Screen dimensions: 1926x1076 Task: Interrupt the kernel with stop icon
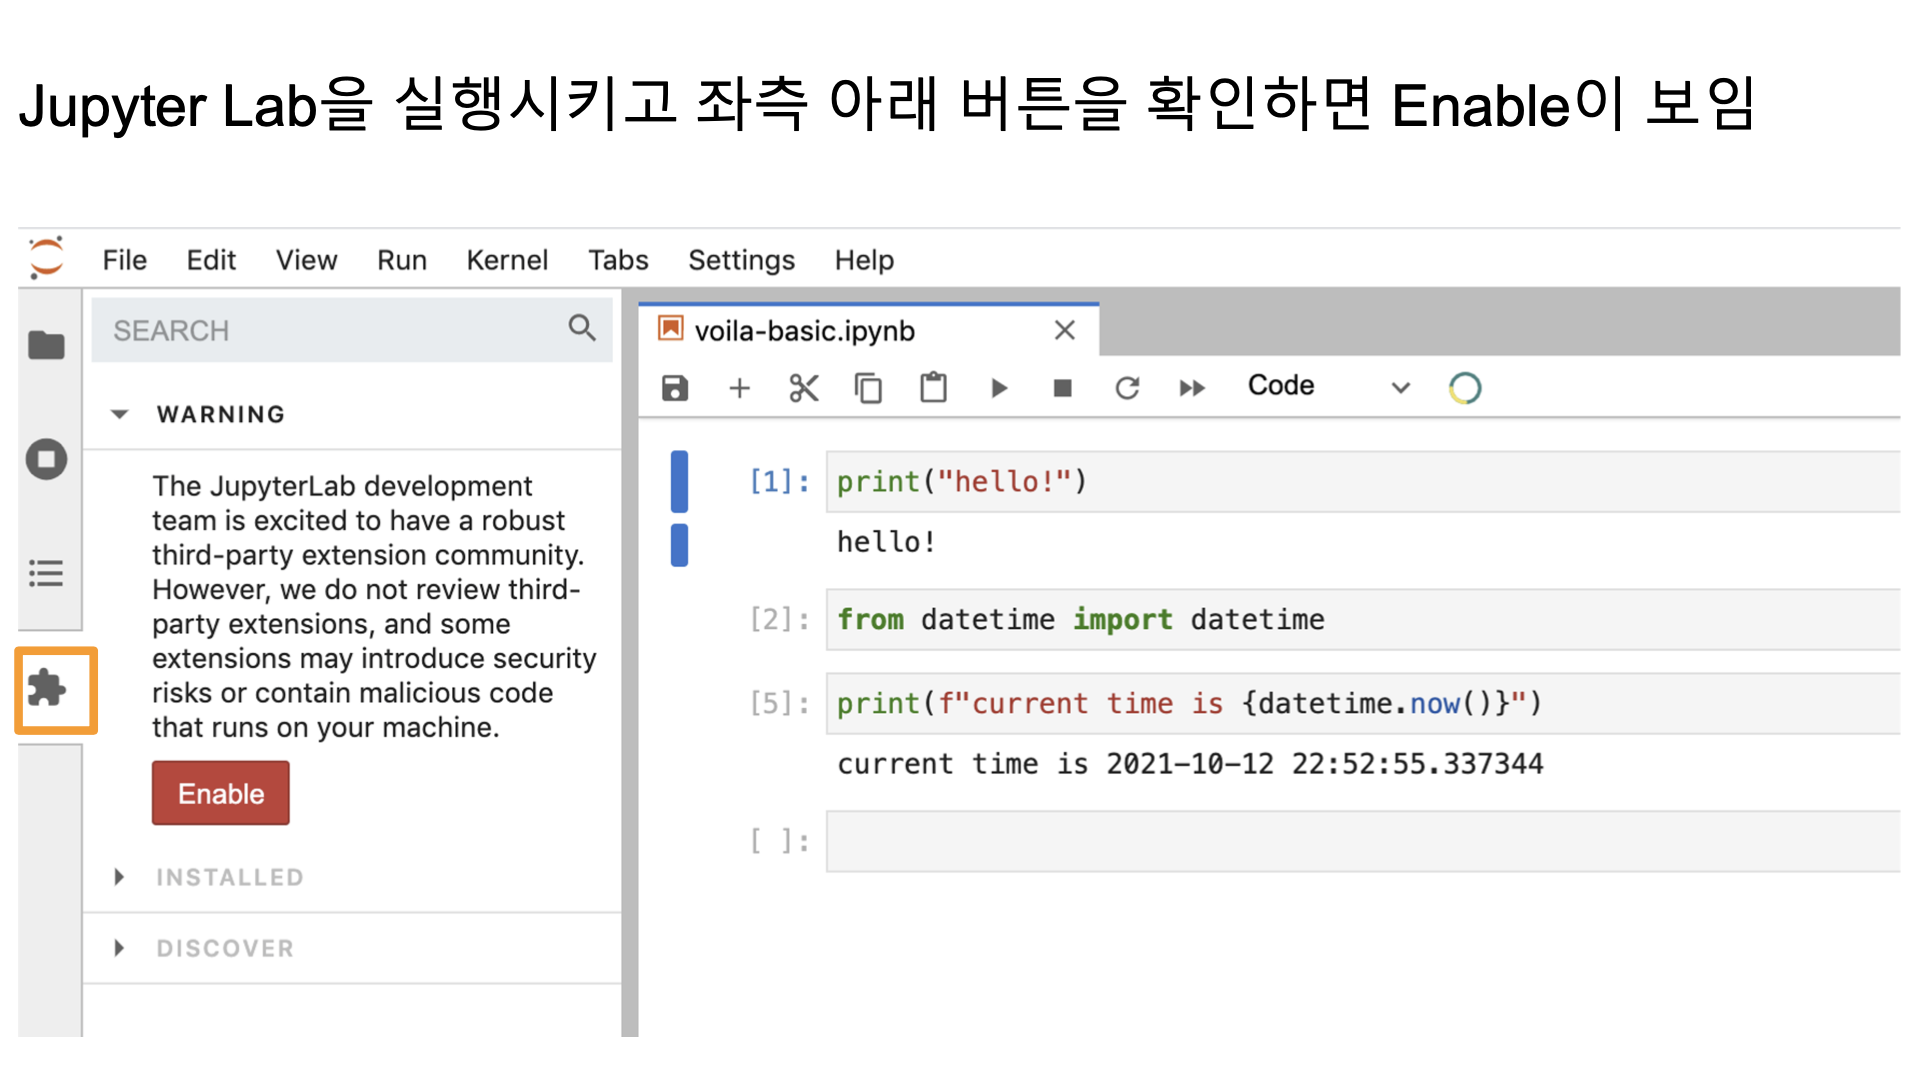(1062, 388)
